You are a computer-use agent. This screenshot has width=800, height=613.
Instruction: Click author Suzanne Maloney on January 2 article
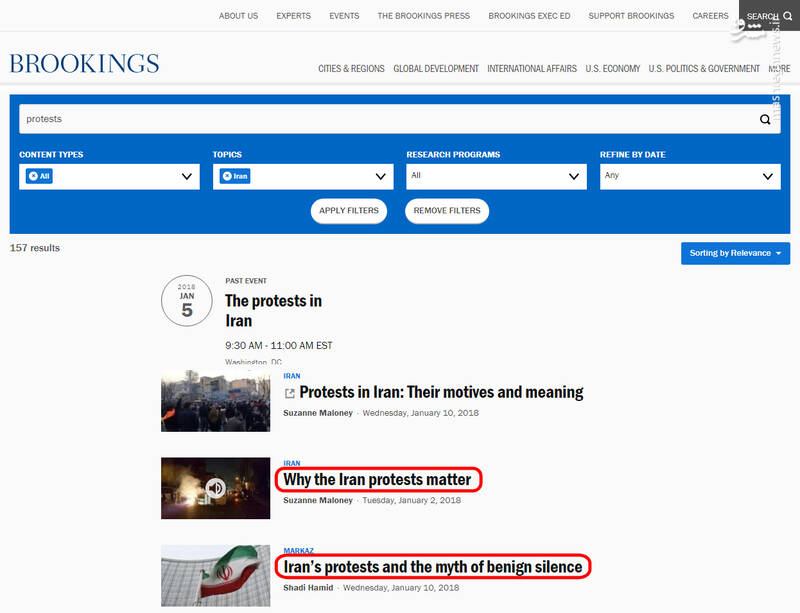(318, 500)
